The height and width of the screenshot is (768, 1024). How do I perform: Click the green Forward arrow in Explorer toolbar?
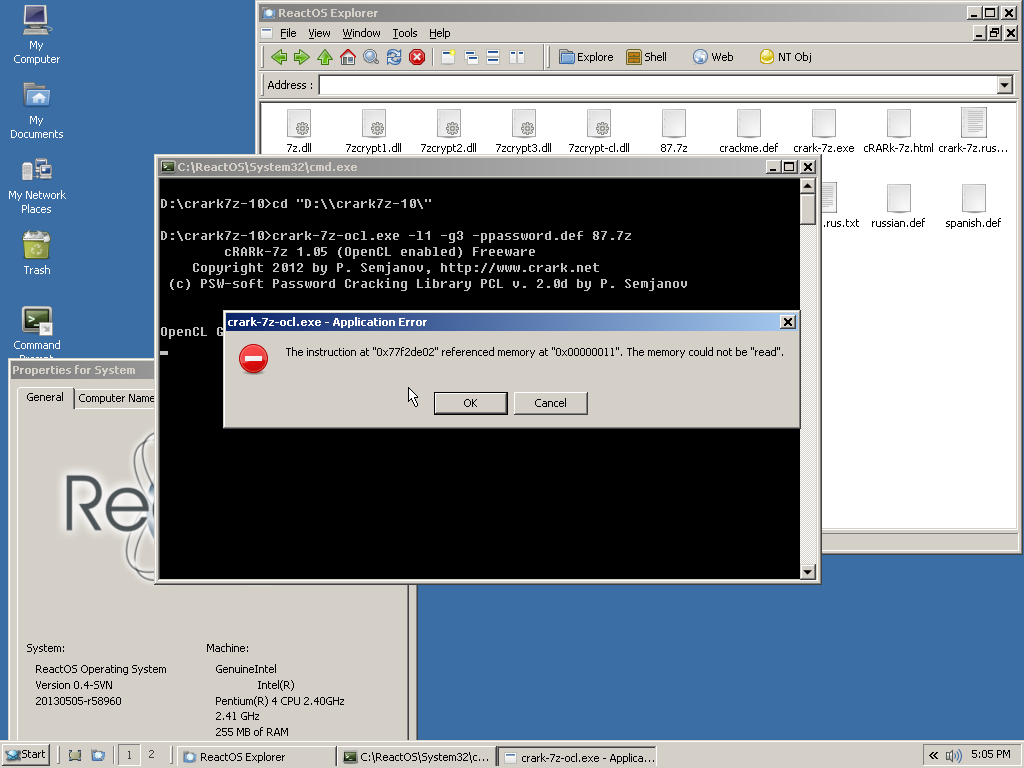302,57
